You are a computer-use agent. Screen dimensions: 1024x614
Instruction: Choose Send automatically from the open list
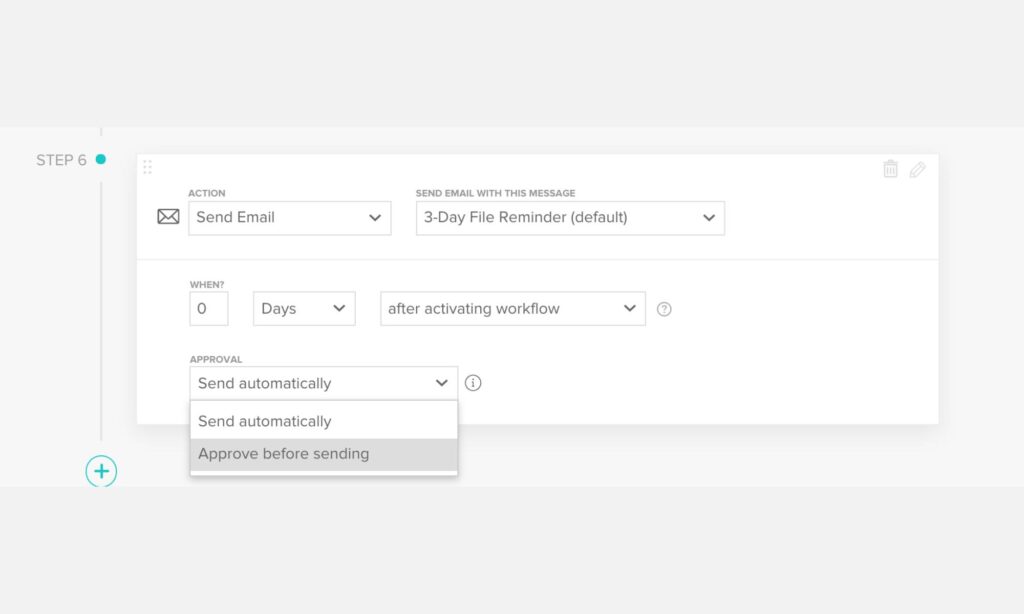(324, 421)
